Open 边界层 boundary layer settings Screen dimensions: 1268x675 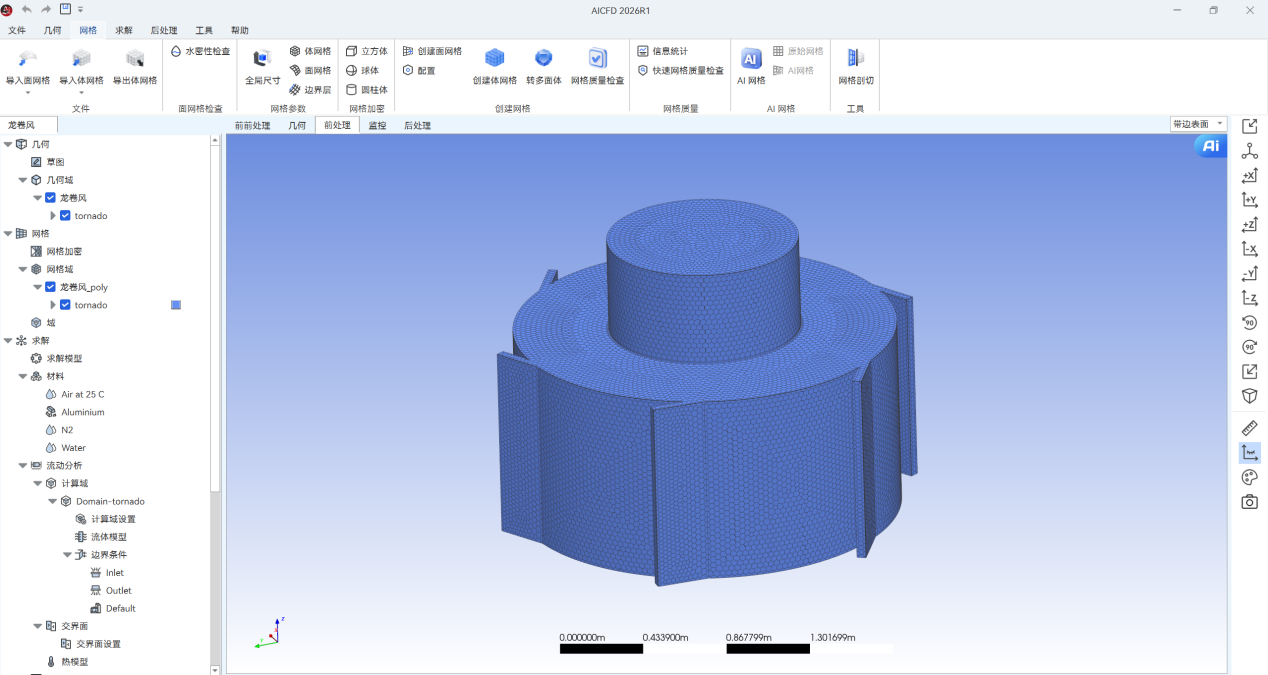coord(310,89)
